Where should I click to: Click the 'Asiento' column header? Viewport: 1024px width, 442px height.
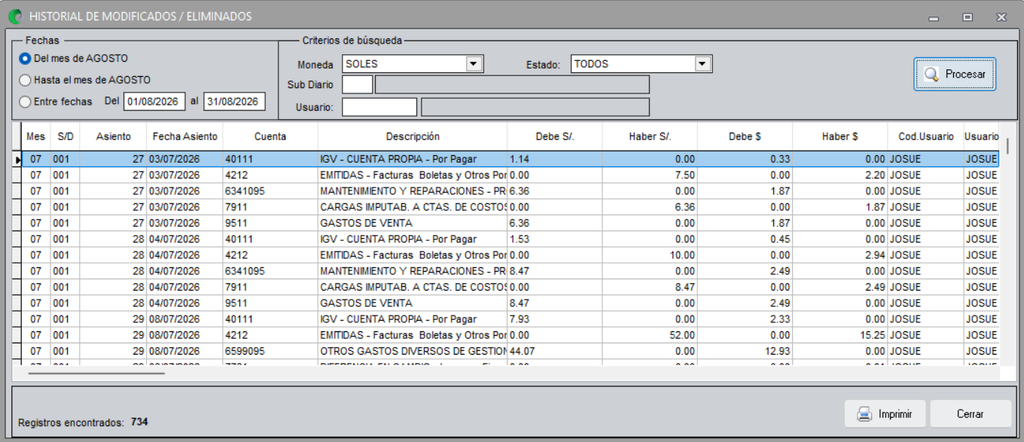(113, 136)
